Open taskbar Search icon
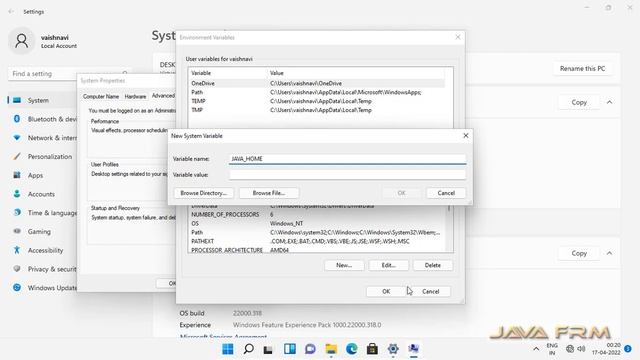The image size is (640, 360). click(x=248, y=349)
